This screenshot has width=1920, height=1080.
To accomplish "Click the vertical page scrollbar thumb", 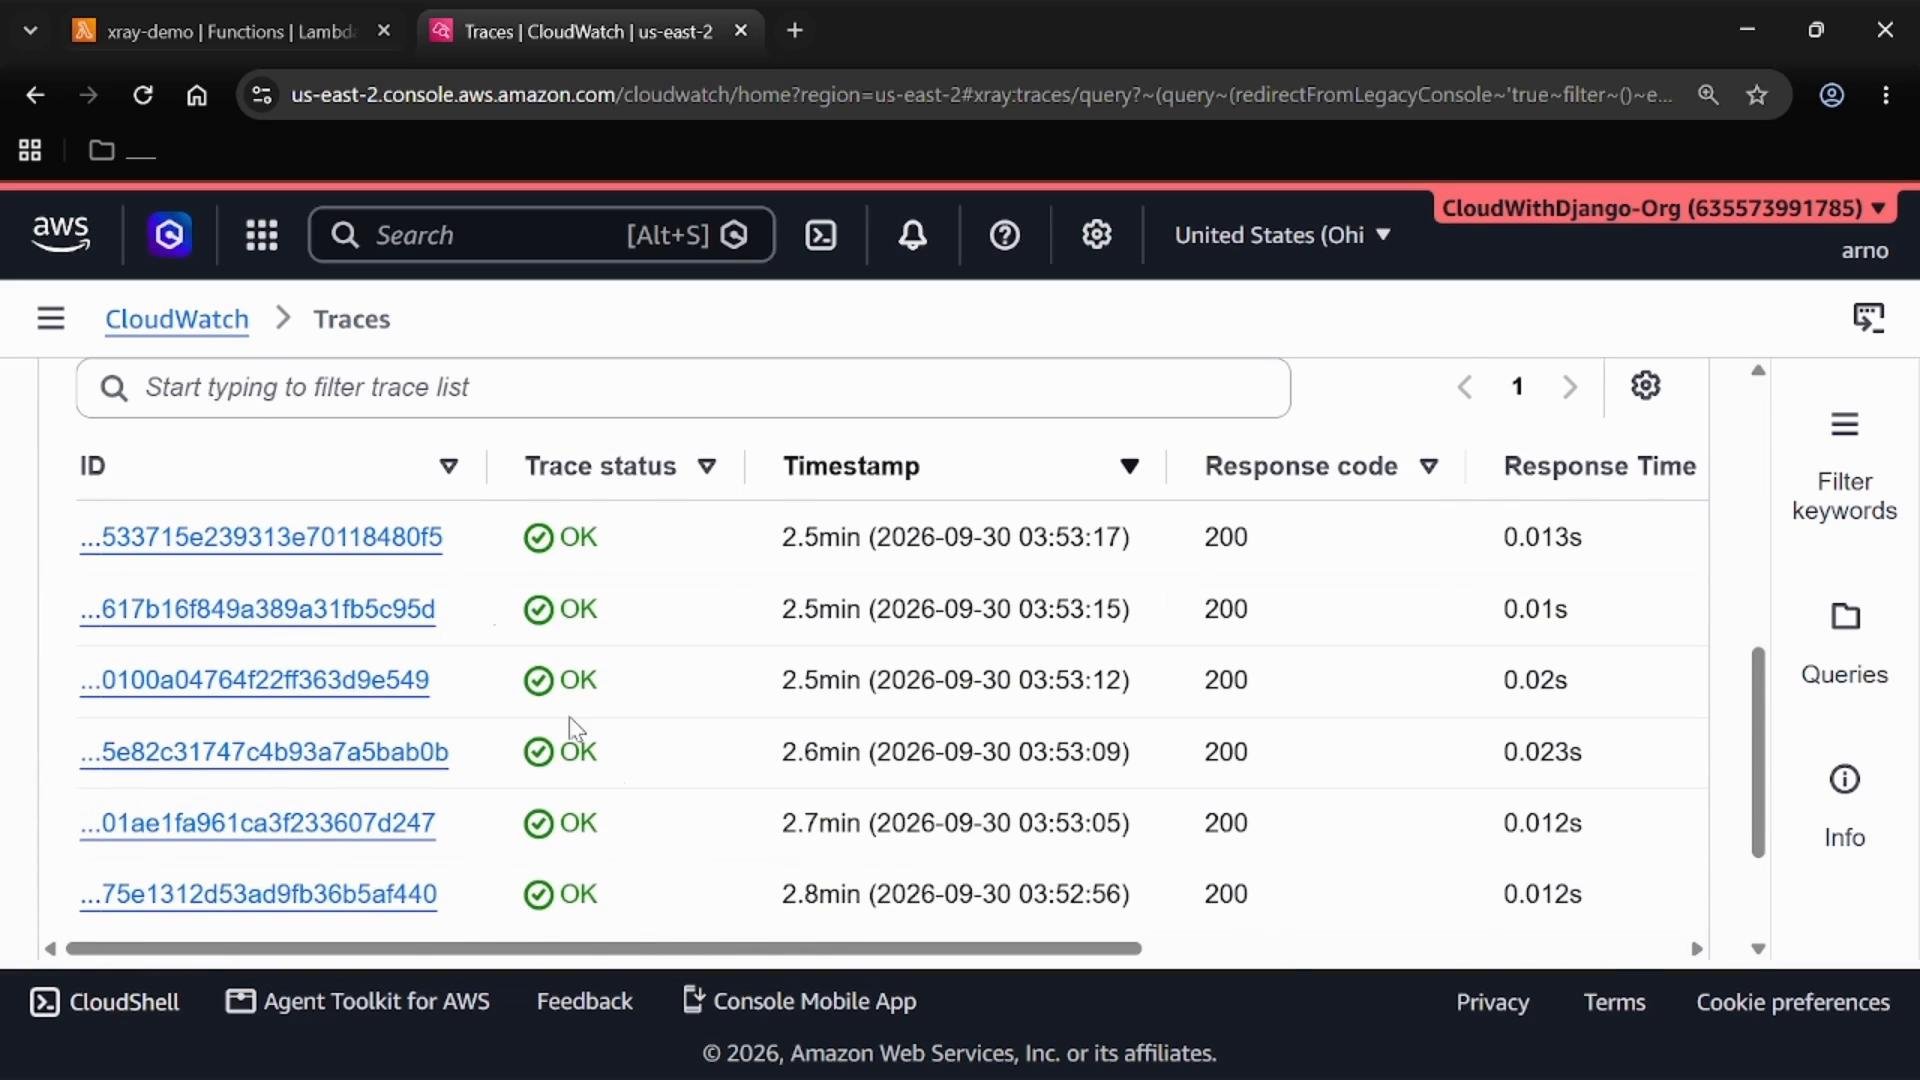I will [1758, 752].
